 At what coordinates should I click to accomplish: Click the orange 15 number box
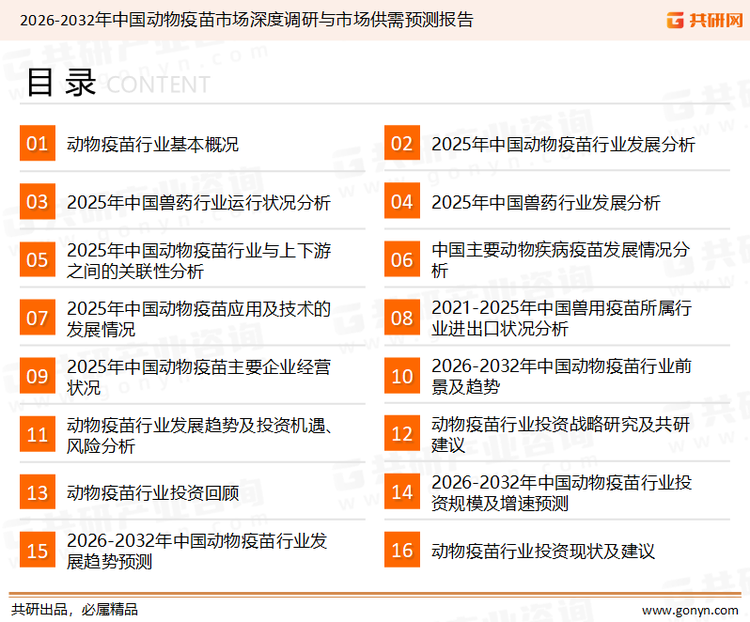[37, 550]
